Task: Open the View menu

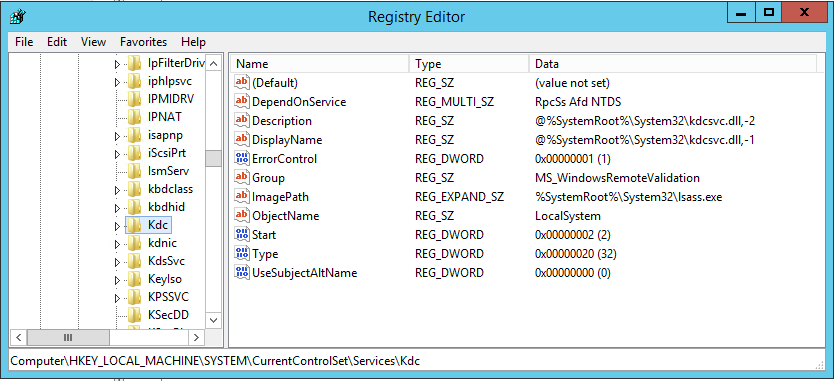Action: click(93, 42)
